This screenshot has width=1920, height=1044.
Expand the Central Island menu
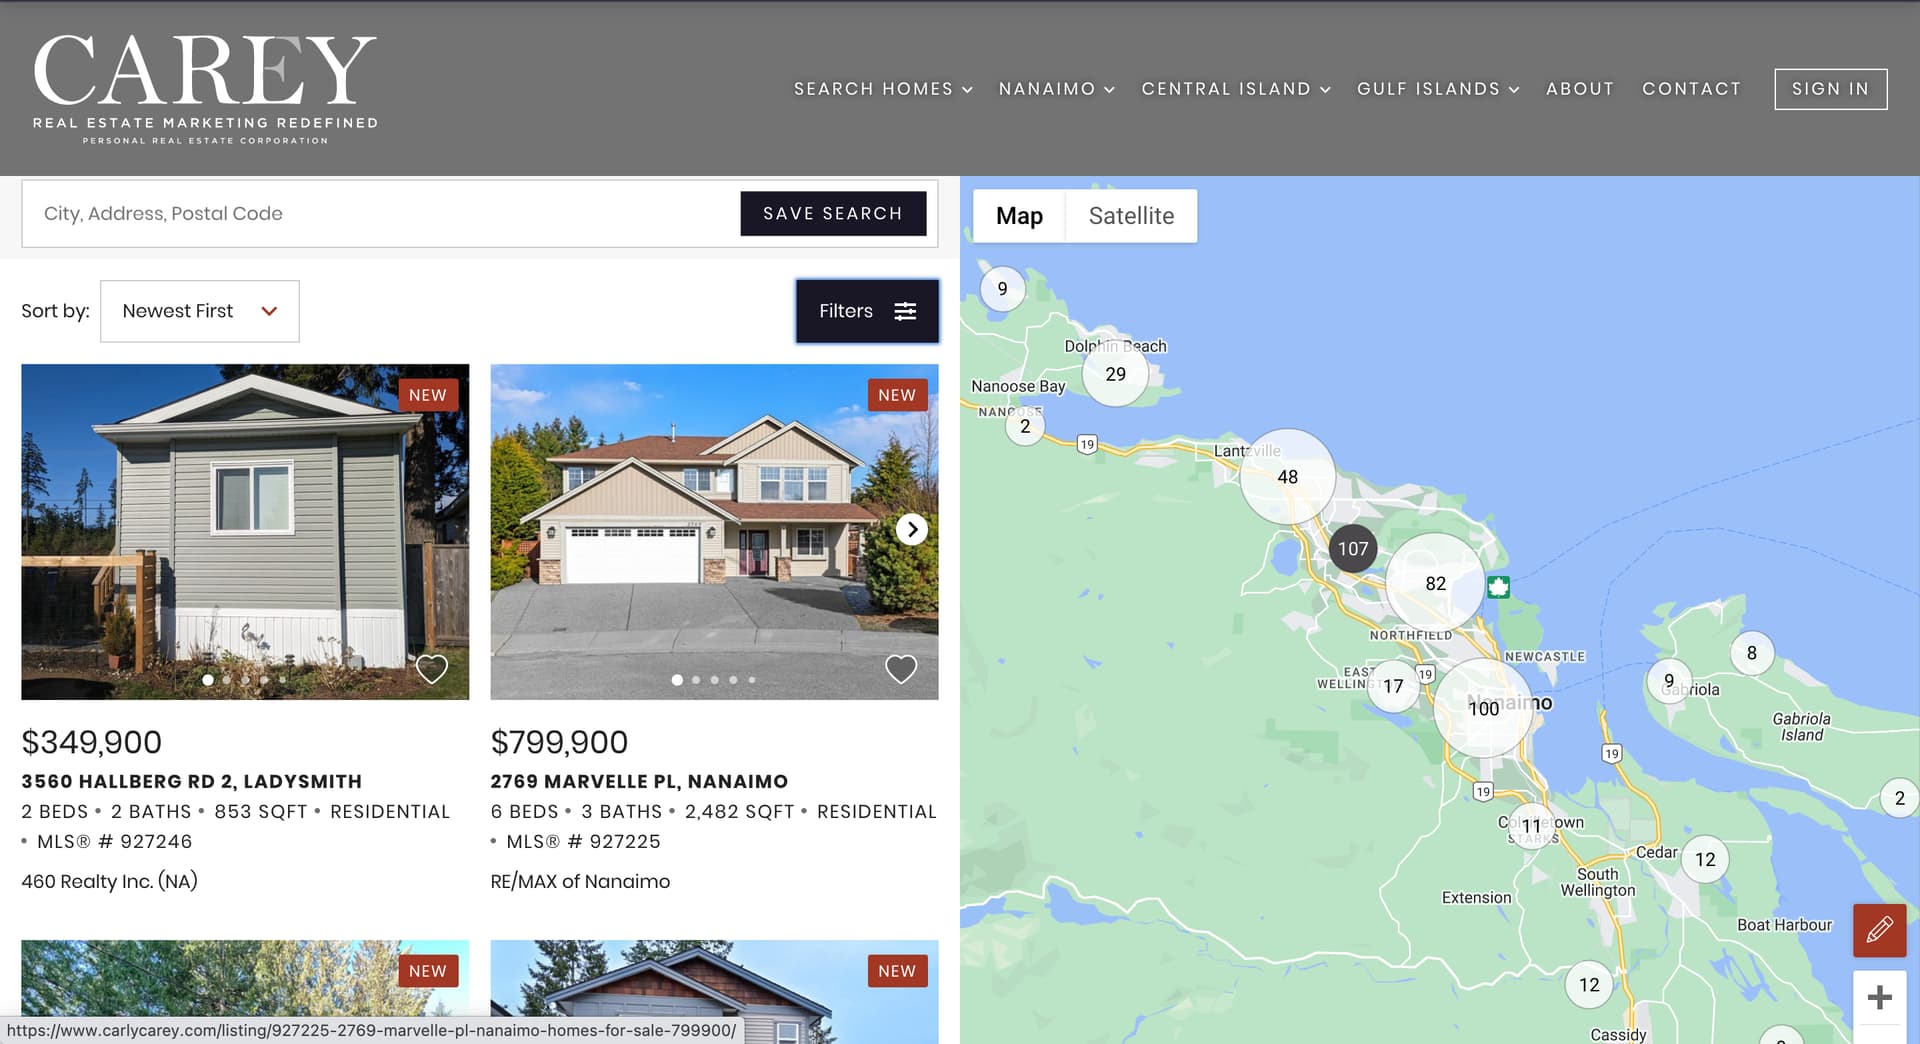(1236, 89)
